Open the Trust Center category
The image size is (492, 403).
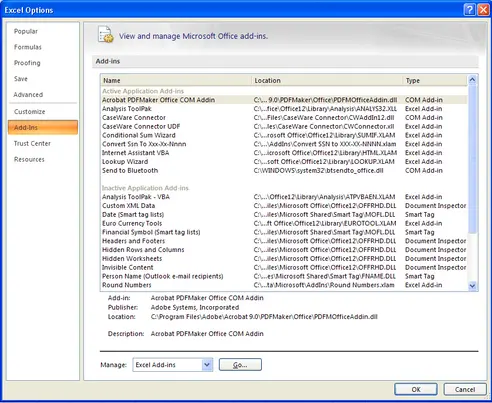click(x=32, y=144)
